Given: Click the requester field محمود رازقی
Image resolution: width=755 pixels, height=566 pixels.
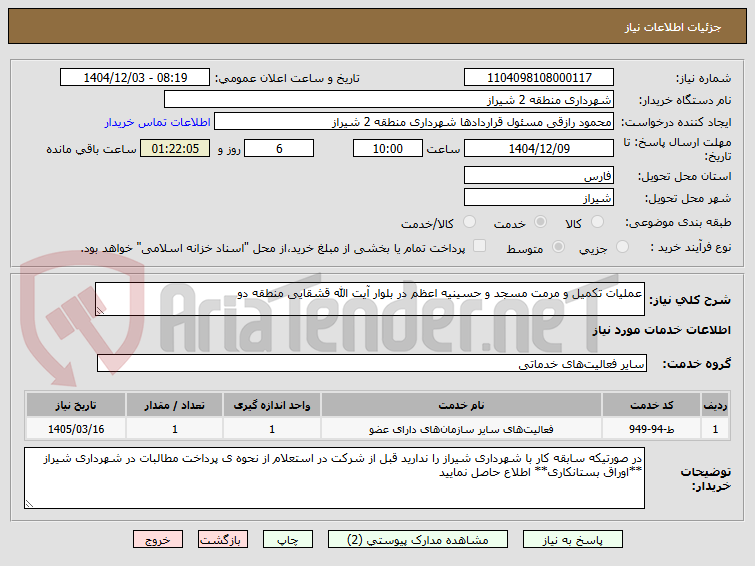Looking at the screenshot, I should tap(414, 122).
